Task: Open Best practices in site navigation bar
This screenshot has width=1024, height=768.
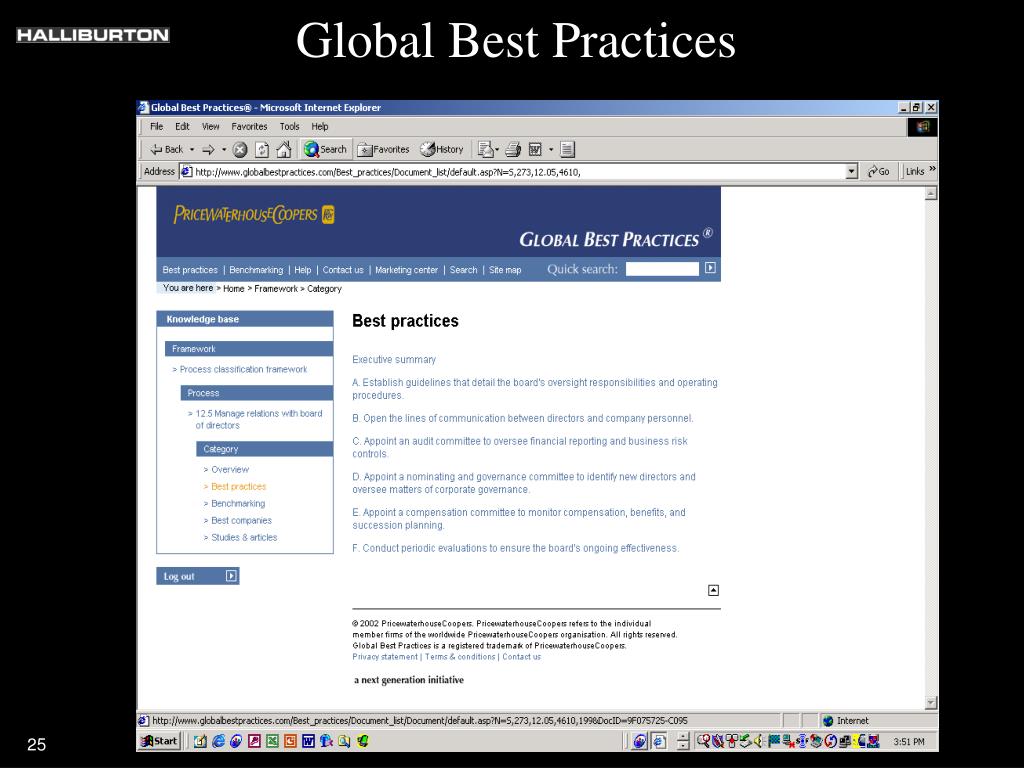Action: [x=190, y=270]
